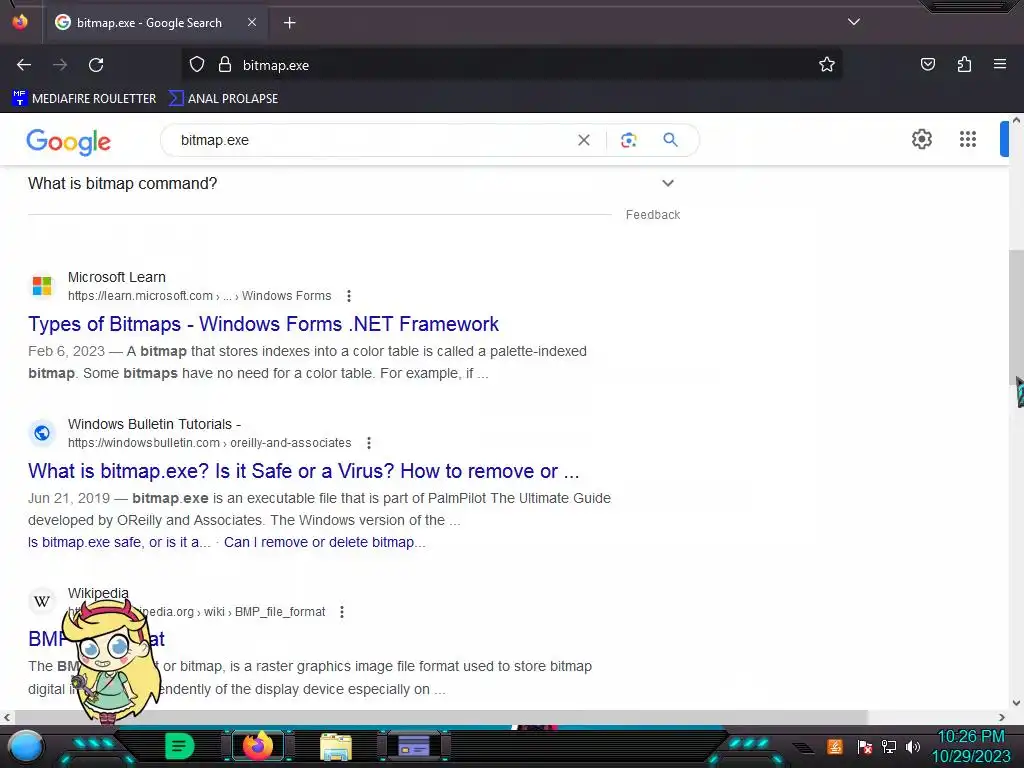The width and height of the screenshot is (1024, 768).
Task: Click the forward navigation arrow
Action: coord(60,65)
